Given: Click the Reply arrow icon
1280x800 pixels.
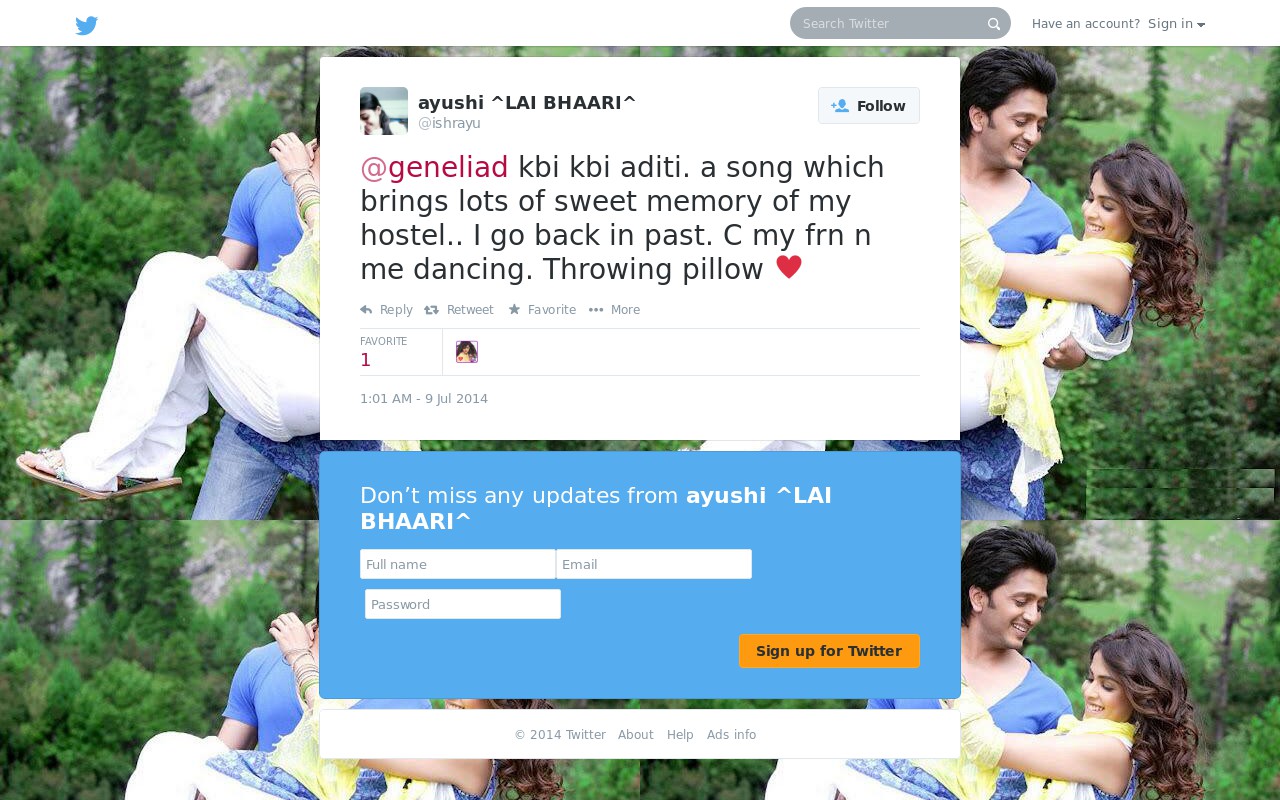Looking at the screenshot, I should [x=366, y=310].
